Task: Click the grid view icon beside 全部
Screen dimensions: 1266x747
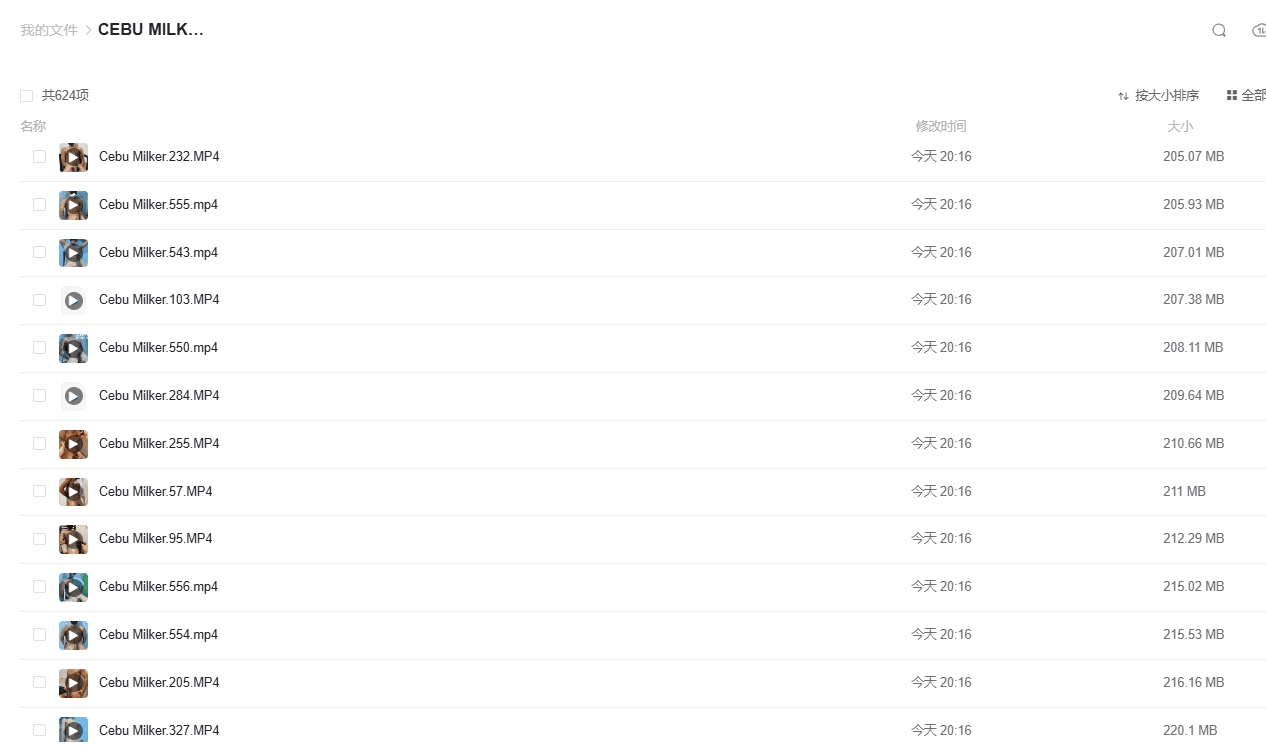Action: coord(1232,96)
